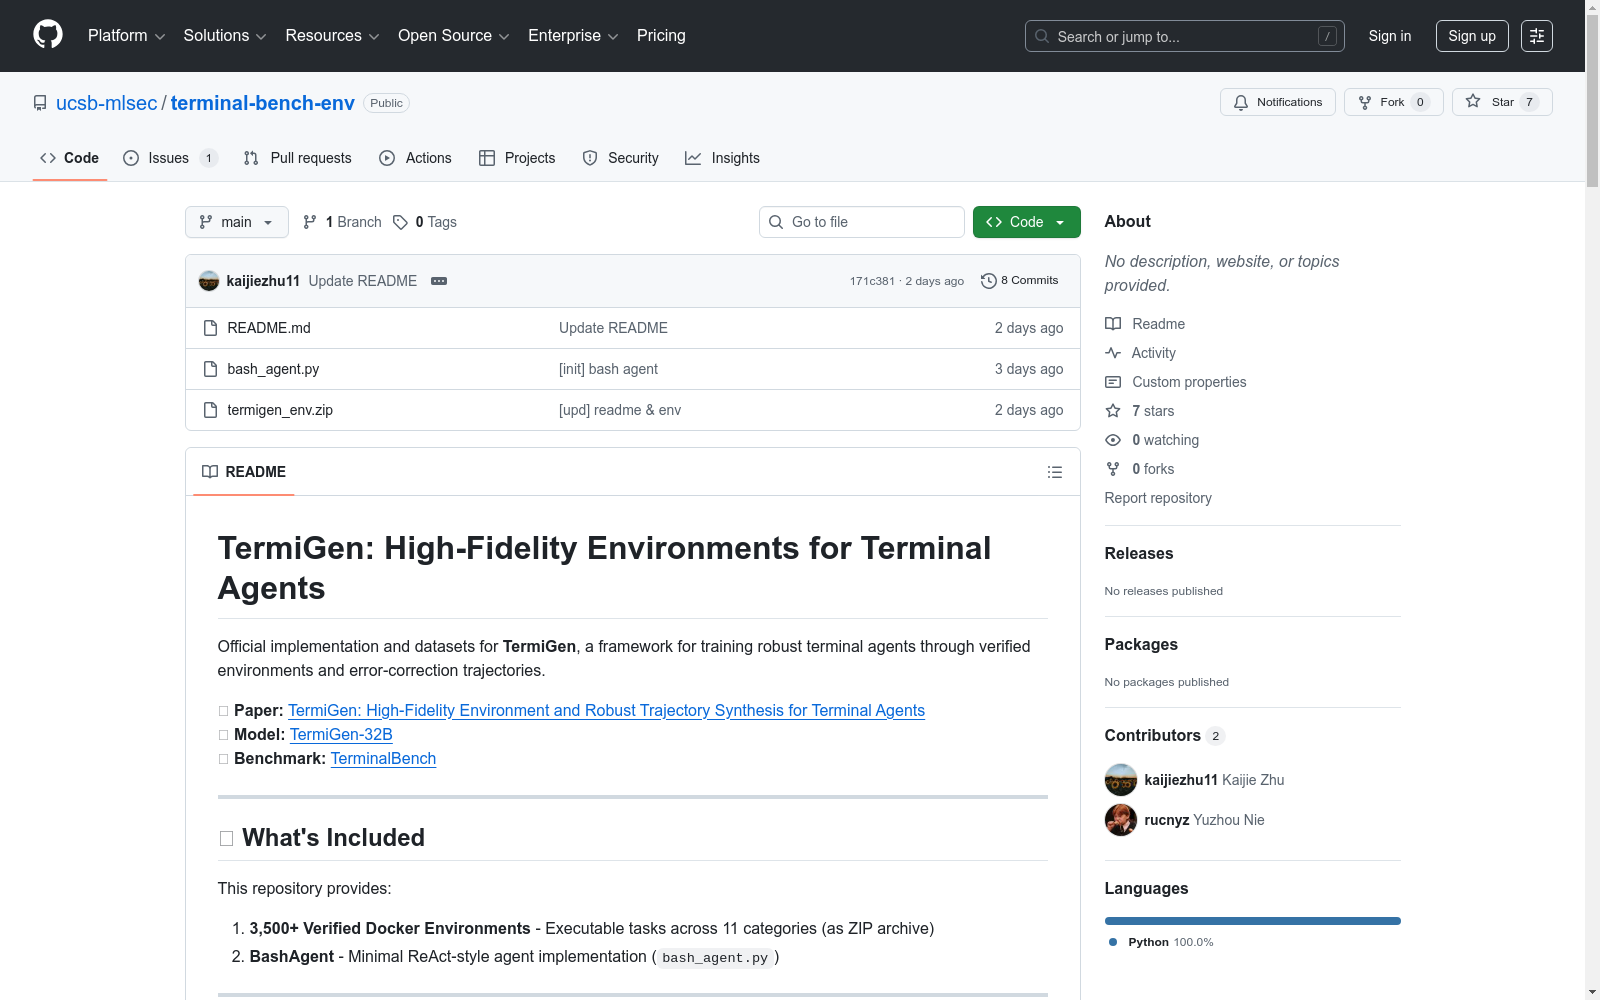Open the Releases heading link
This screenshot has height=1000, width=1600.
tap(1139, 553)
